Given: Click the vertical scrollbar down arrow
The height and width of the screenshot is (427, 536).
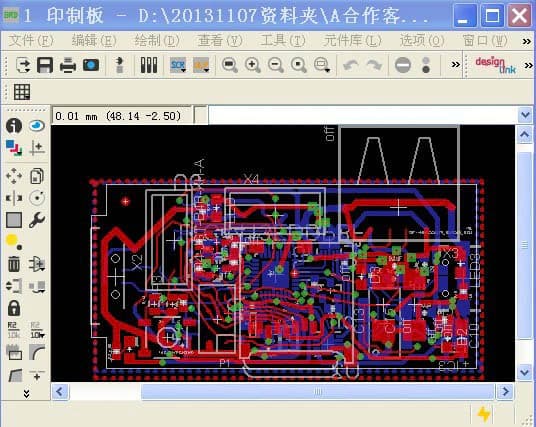Looking at the screenshot, I should tap(525, 372).
